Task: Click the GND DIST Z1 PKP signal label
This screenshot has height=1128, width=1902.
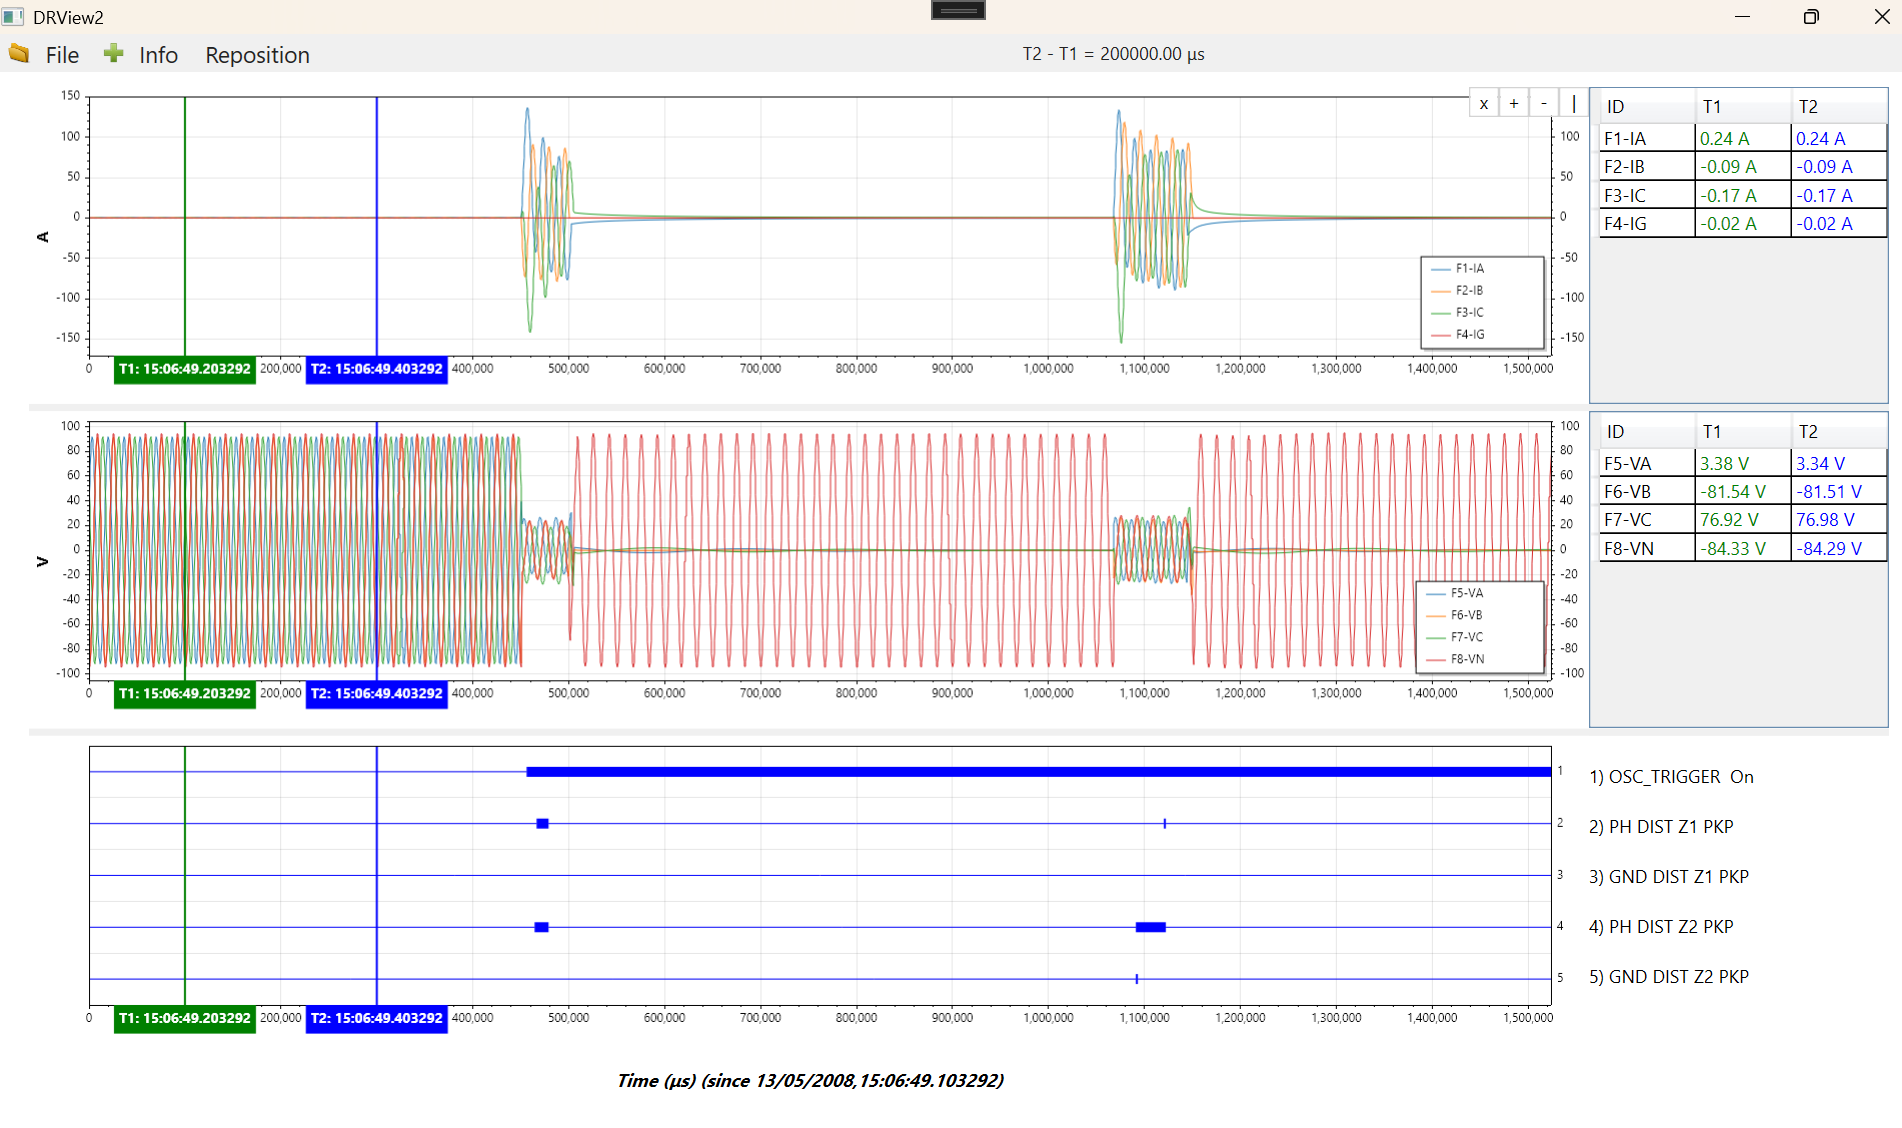Action: [1669, 877]
